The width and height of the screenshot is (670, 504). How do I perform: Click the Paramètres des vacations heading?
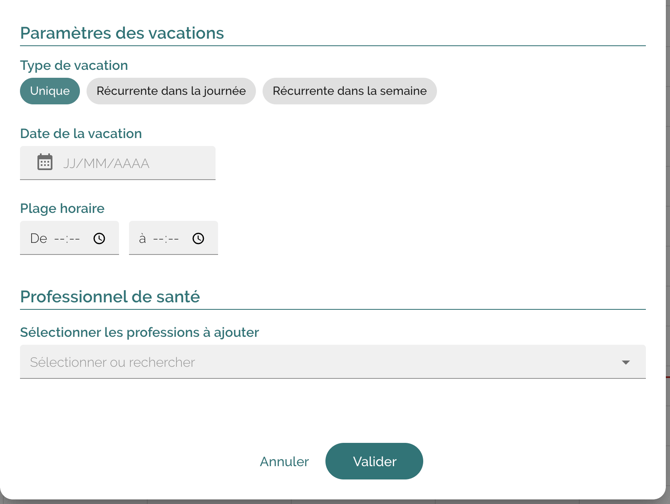click(122, 33)
